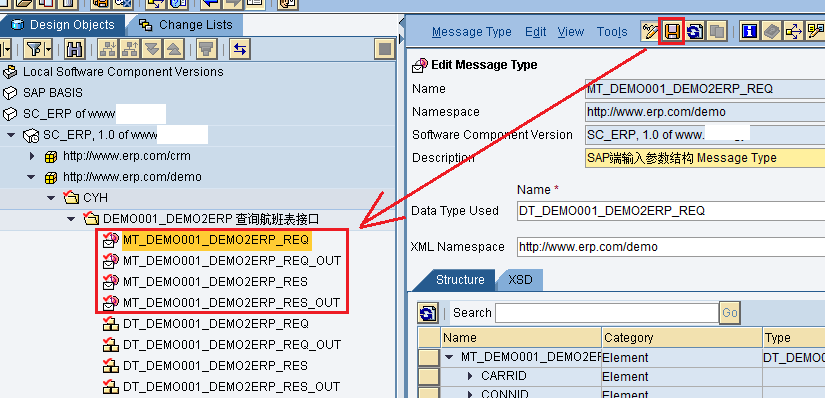This screenshot has height=398, width=825.
Task: Open the filter funnel dropdown arrow
Action: tap(48, 50)
